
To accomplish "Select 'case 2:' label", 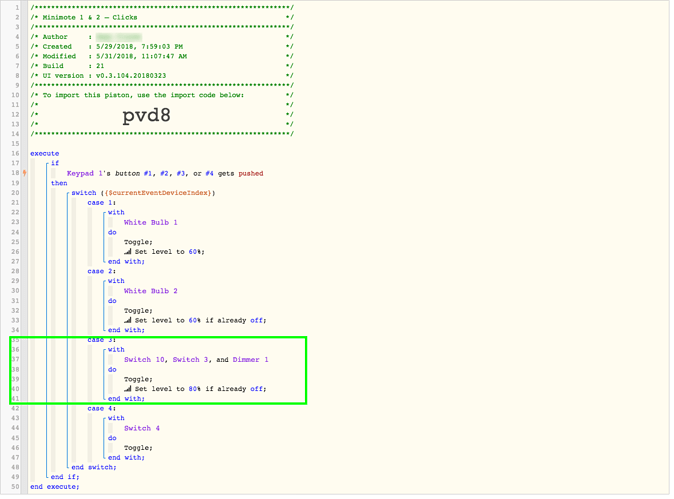I will [x=102, y=272].
